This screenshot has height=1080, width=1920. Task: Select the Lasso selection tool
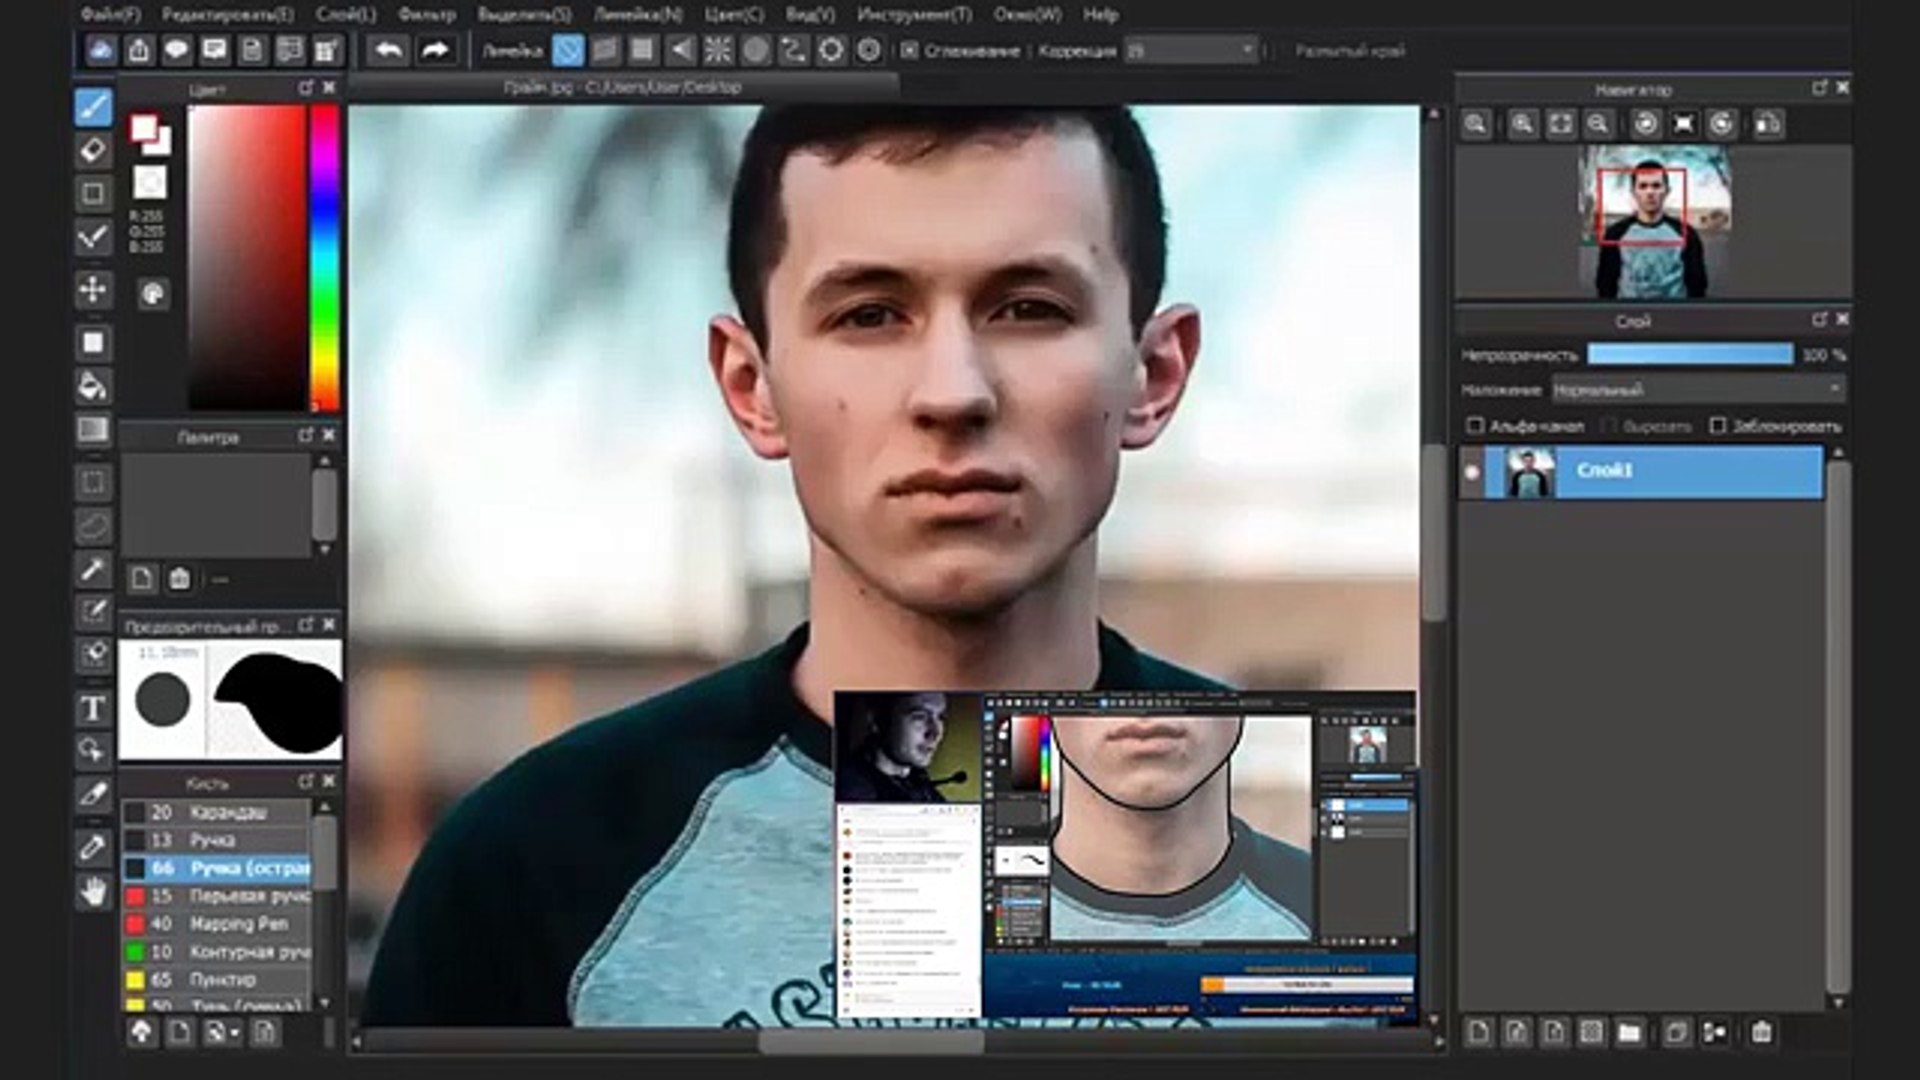coord(93,525)
